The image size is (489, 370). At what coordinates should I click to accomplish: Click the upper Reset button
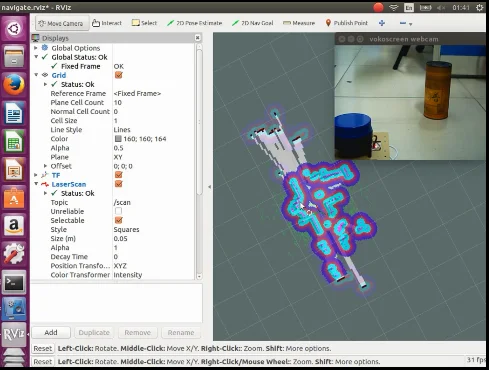(x=43, y=348)
